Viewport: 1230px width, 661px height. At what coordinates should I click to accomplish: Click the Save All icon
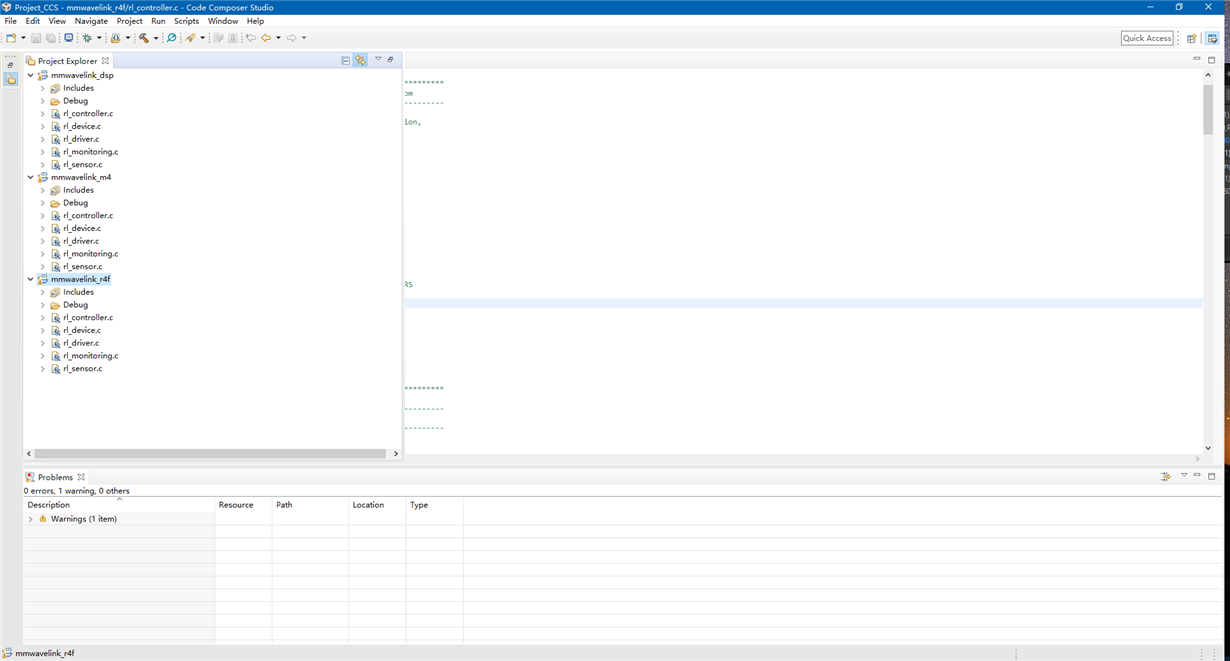51,38
